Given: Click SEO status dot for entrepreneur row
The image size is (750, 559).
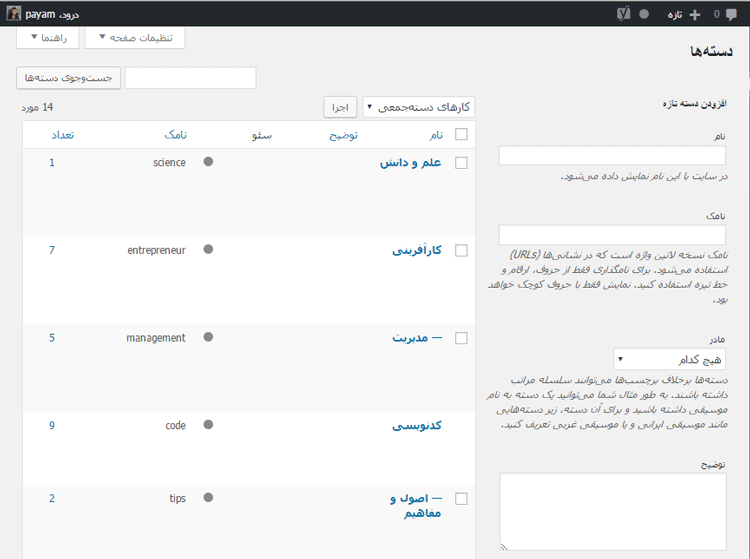Looking at the screenshot, I should (208, 249).
